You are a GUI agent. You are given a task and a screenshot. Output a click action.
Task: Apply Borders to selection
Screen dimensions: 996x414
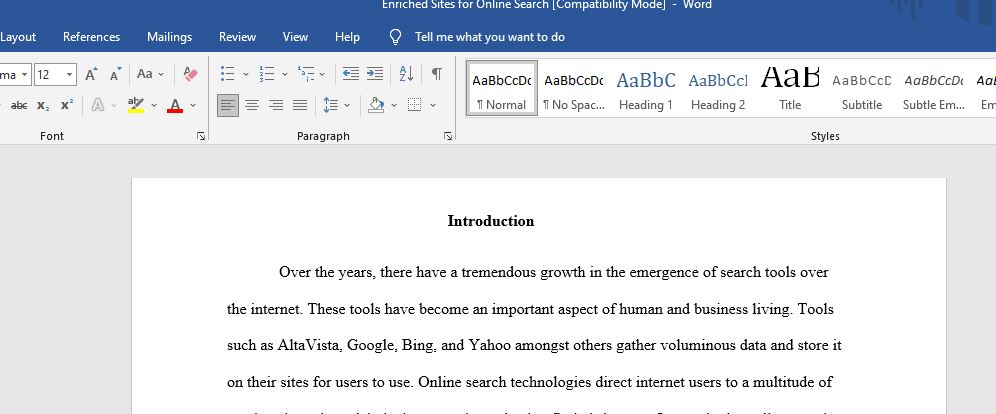pos(415,105)
